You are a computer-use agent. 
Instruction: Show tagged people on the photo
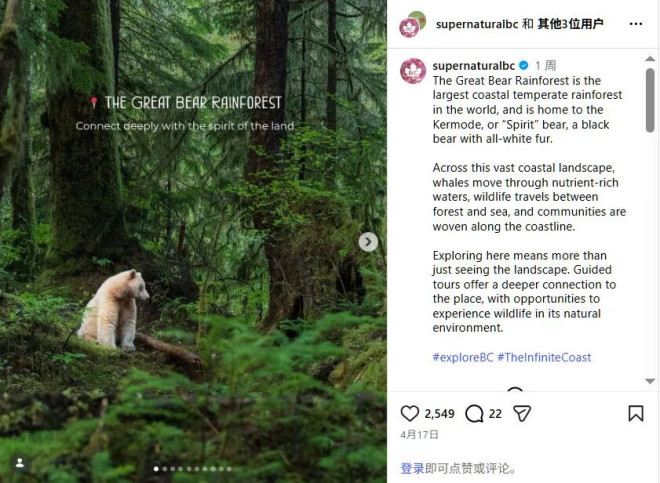coord(18,463)
